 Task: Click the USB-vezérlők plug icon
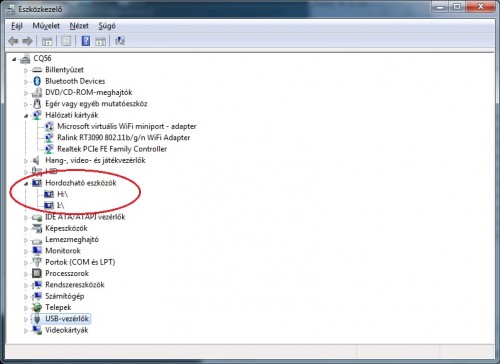pos(37,319)
